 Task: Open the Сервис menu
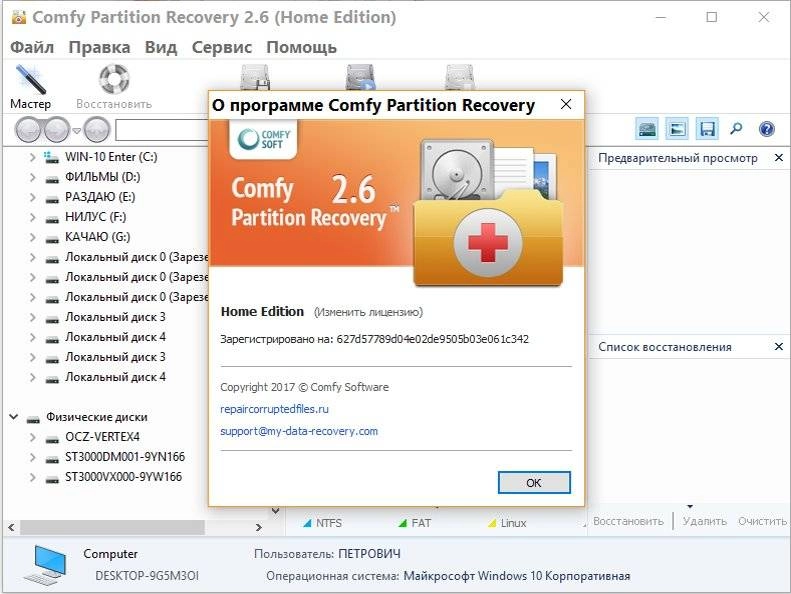coord(222,47)
